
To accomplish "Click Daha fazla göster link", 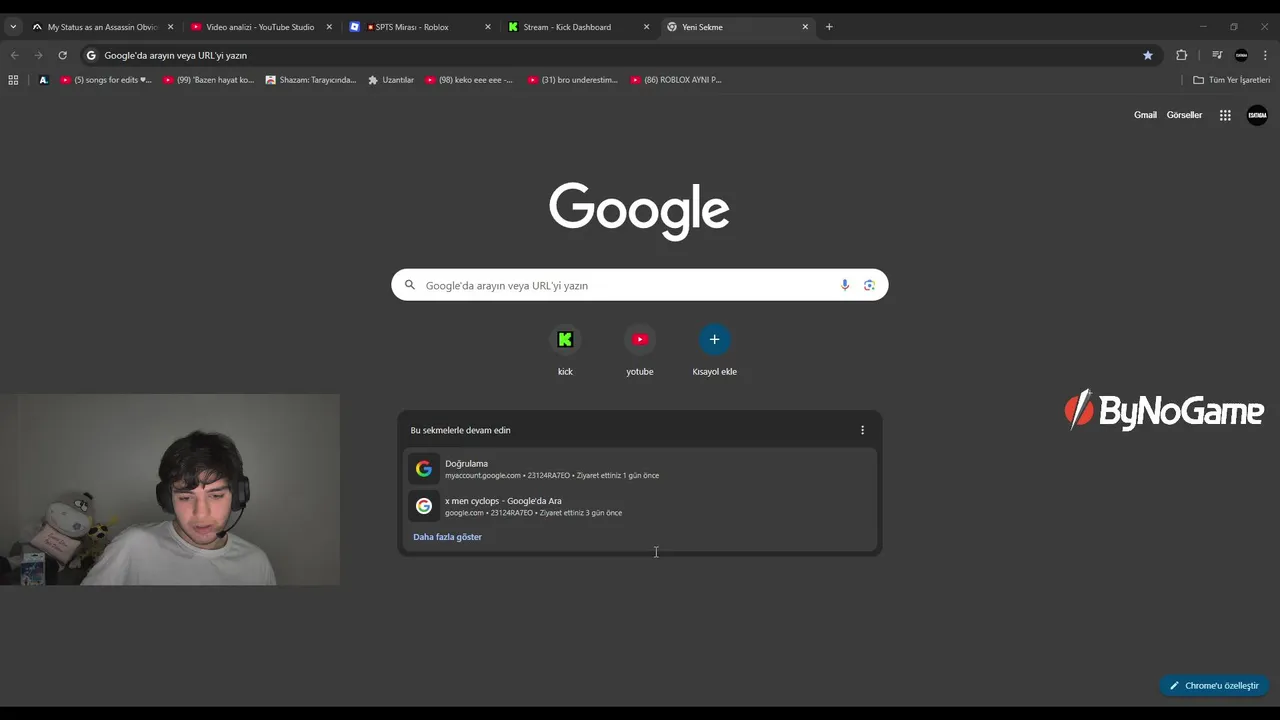I will pyautogui.click(x=447, y=537).
